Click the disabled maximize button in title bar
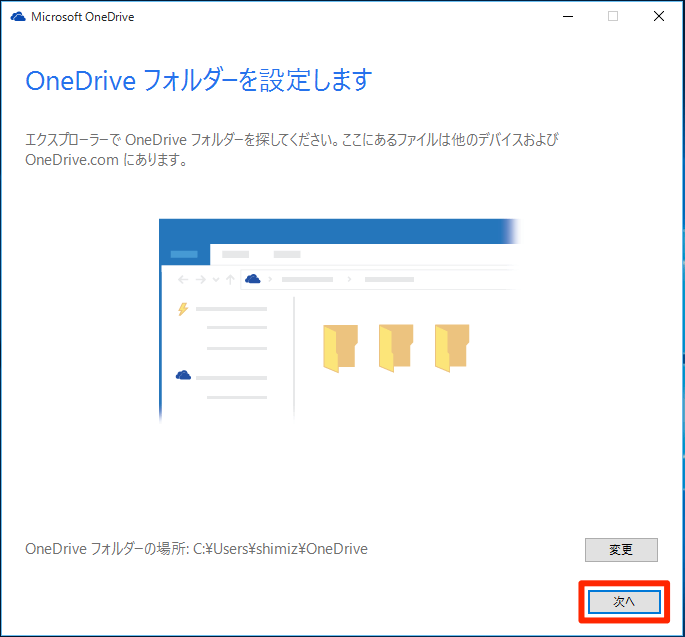The image size is (685, 637). pyautogui.click(x=613, y=17)
